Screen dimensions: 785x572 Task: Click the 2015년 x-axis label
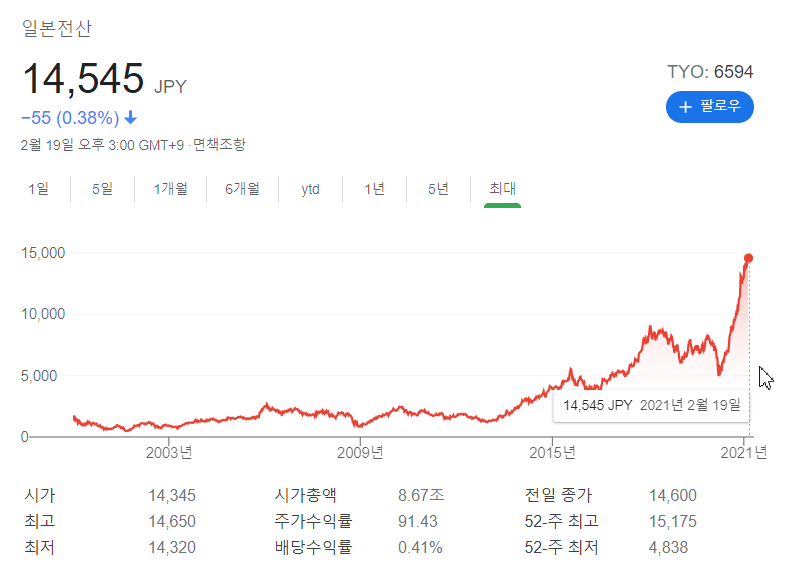552,453
